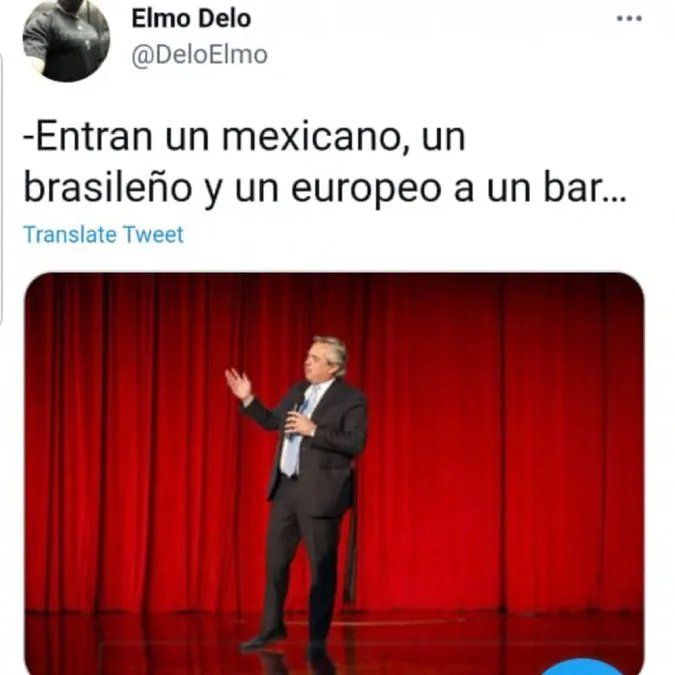The width and height of the screenshot is (675, 675).
Task: Click the microphone held in the photo
Action: point(299,404)
